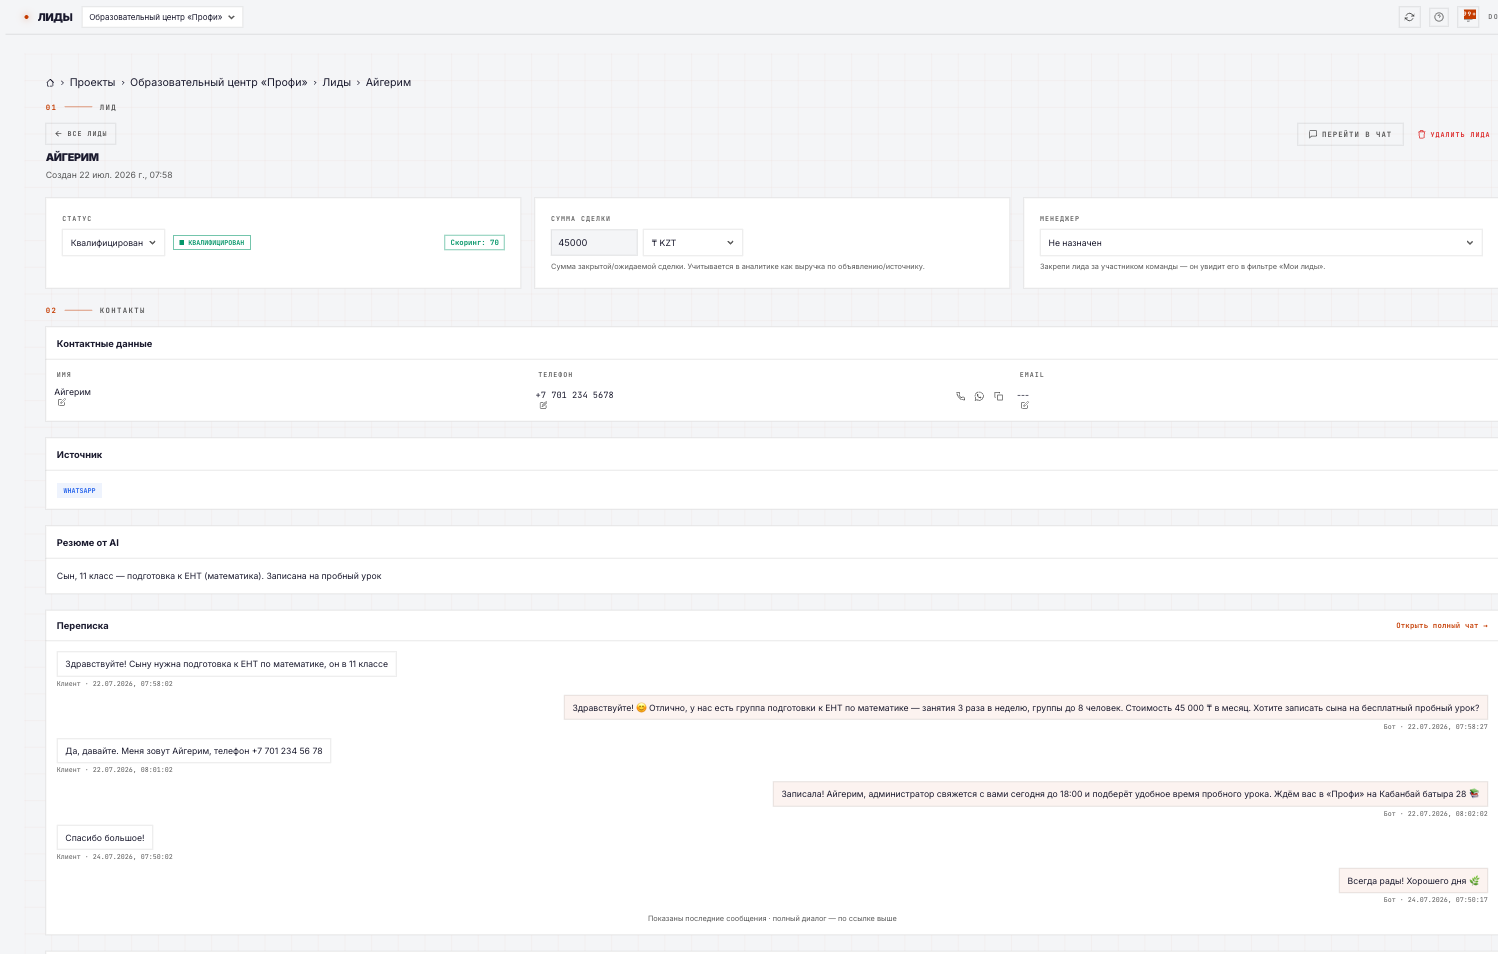Click Перейти в чат button
The image size is (1498, 954).
(x=1350, y=134)
